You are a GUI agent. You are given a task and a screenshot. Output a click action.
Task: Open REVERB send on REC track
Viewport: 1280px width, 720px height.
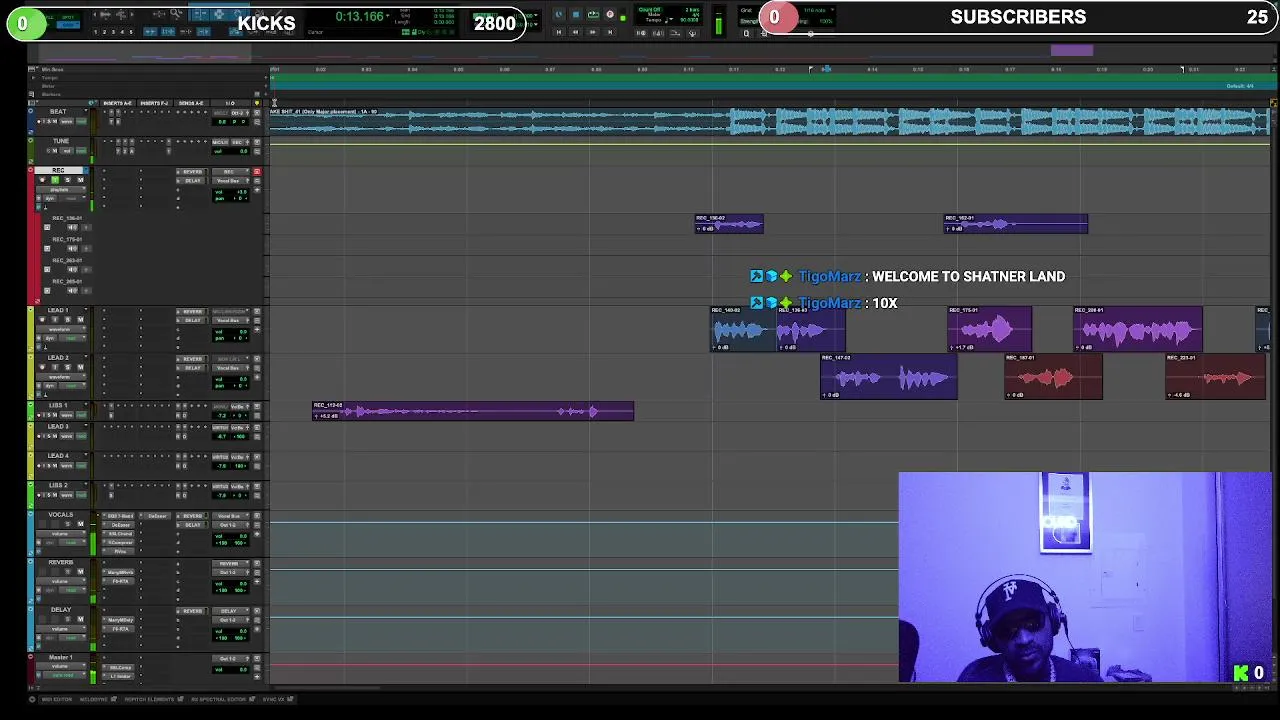(192, 172)
